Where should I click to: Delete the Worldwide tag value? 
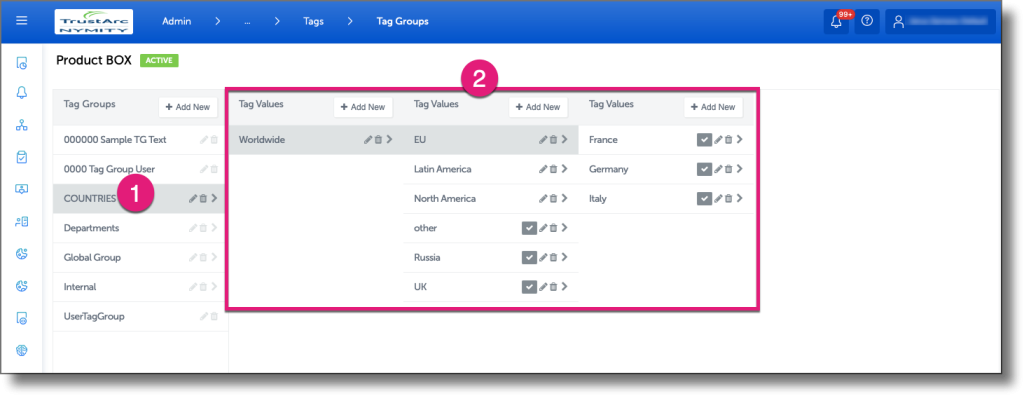point(378,140)
